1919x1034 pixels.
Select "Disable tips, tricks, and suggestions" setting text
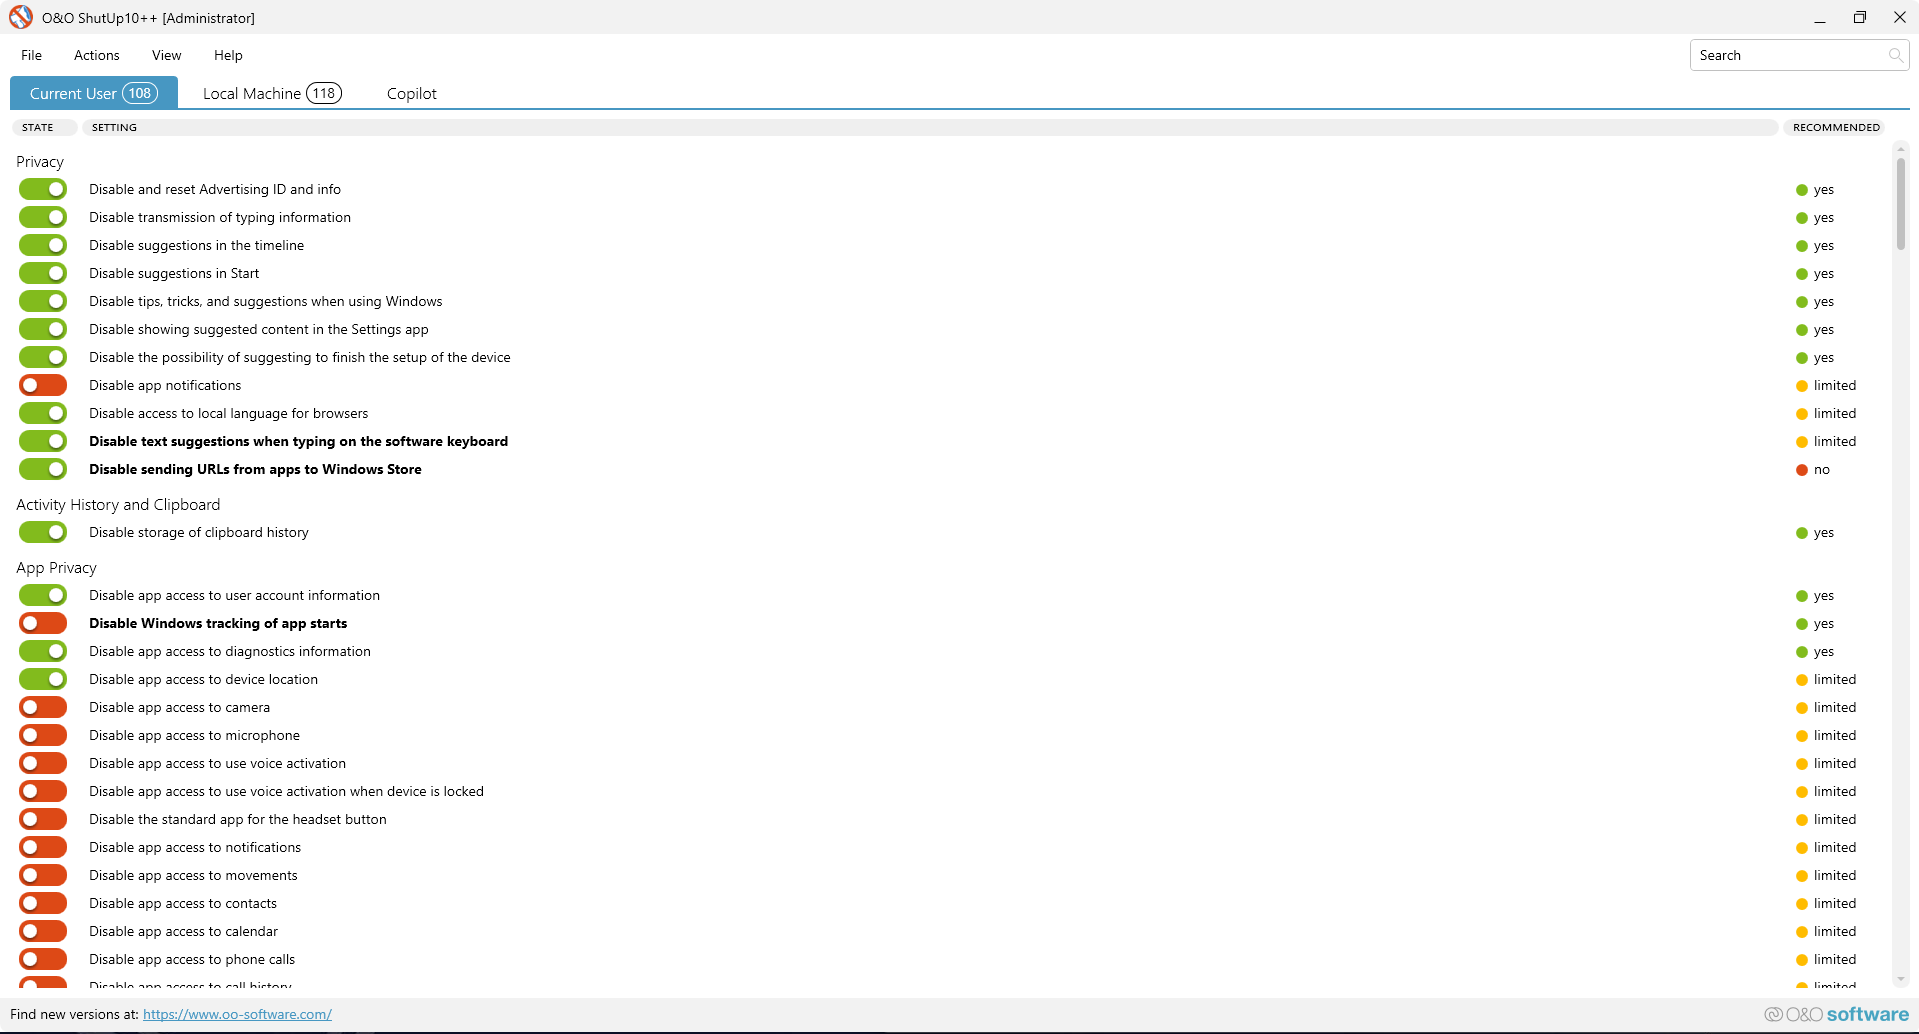(265, 301)
